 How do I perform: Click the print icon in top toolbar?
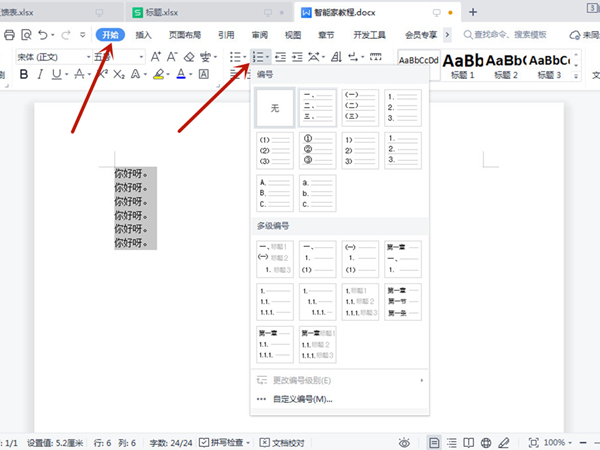[x=9, y=35]
